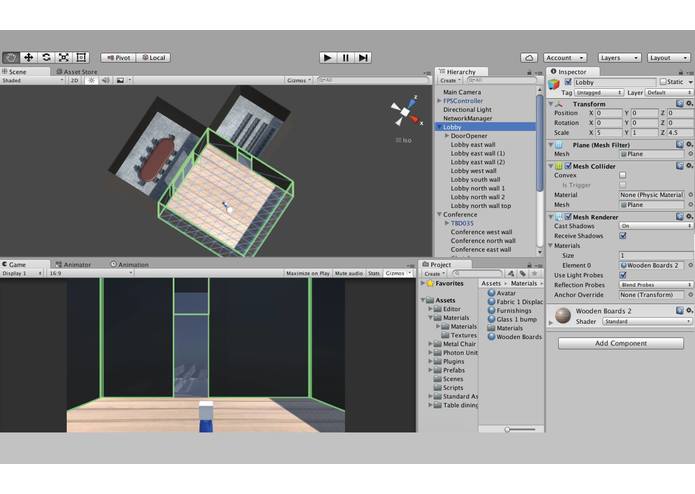Toggle Use Light Probes checkbox

pyautogui.click(x=623, y=275)
